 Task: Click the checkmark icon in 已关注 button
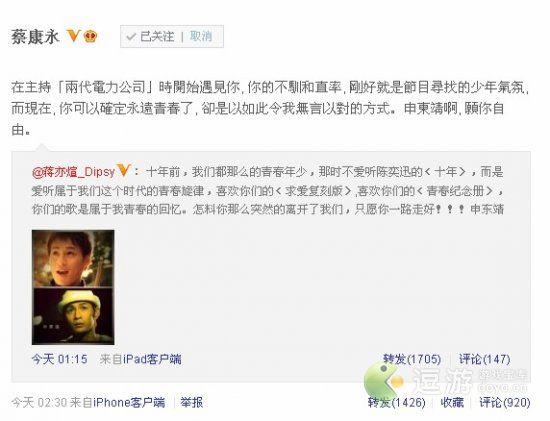(x=131, y=36)
